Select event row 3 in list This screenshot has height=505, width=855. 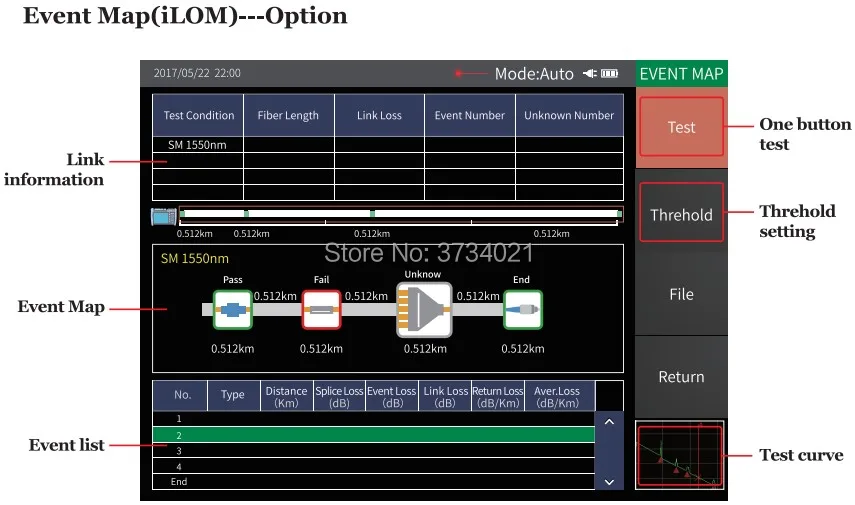click(x=374, y=450)
